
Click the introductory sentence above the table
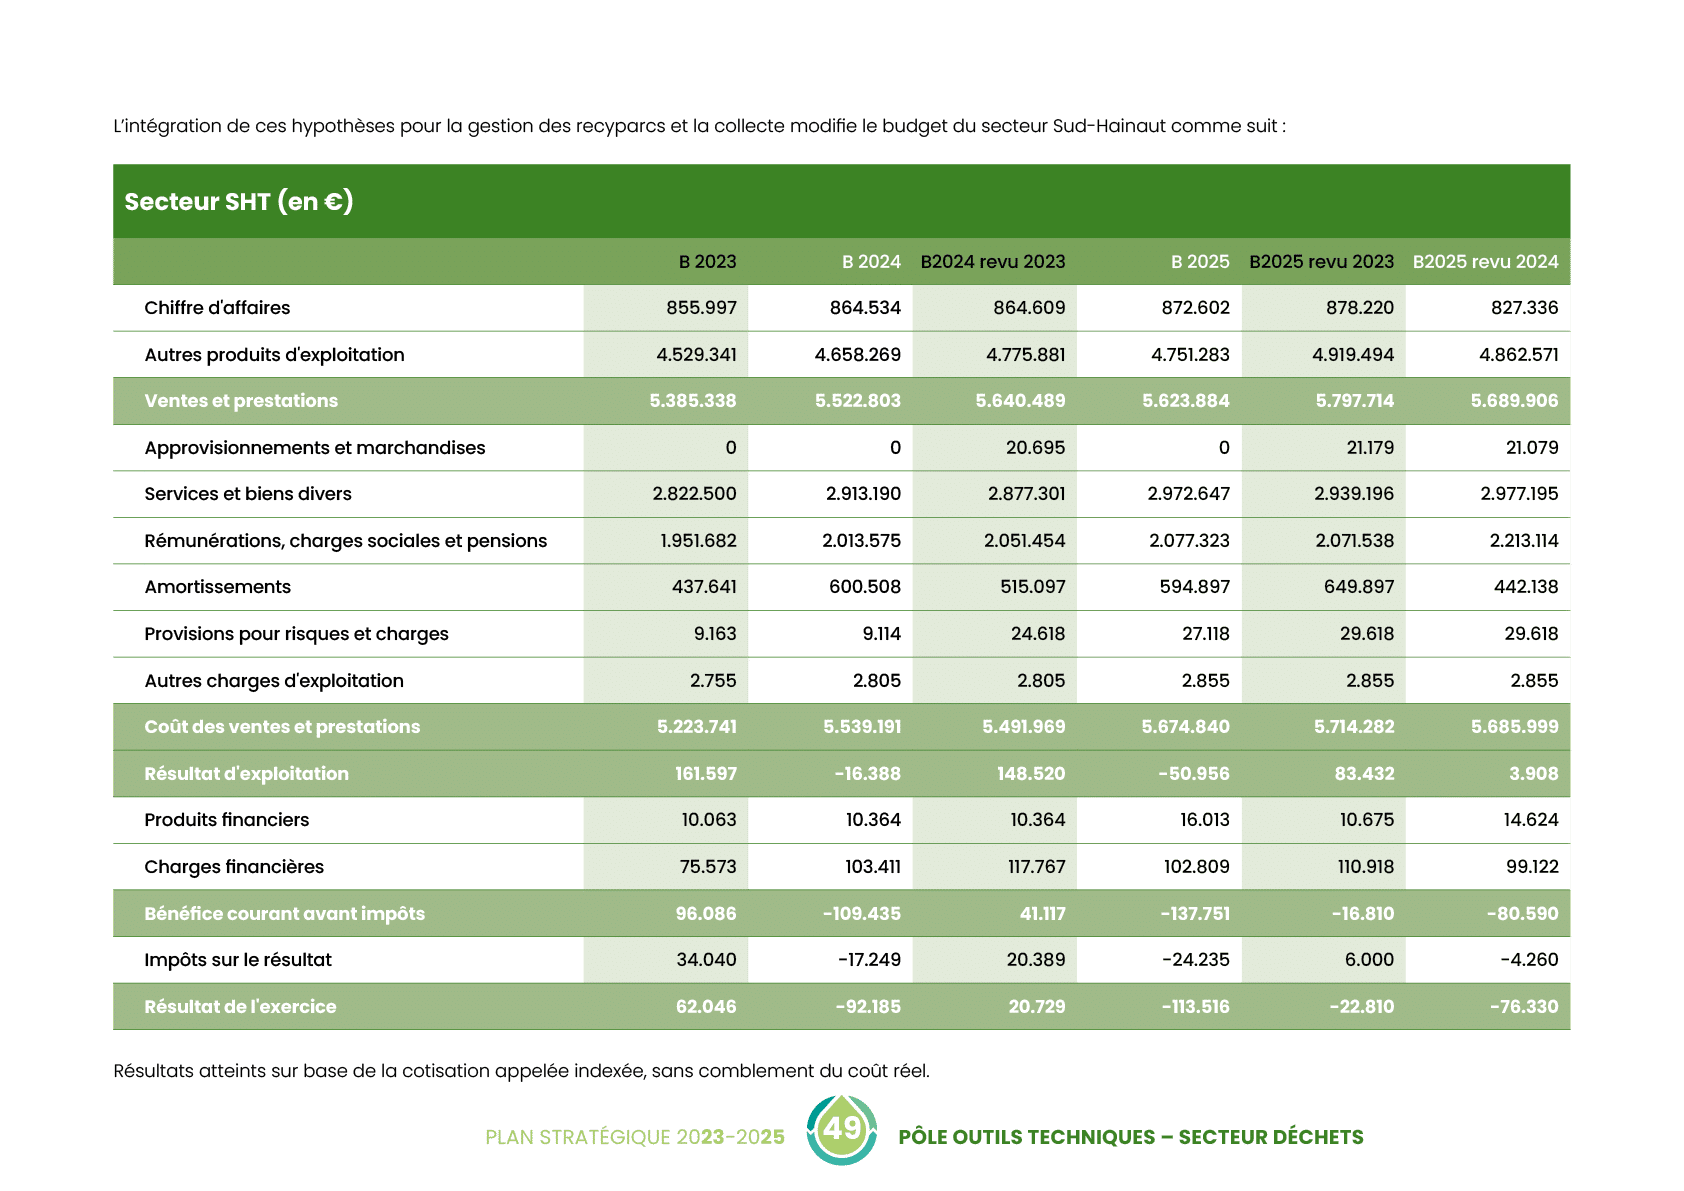[699, 126]
